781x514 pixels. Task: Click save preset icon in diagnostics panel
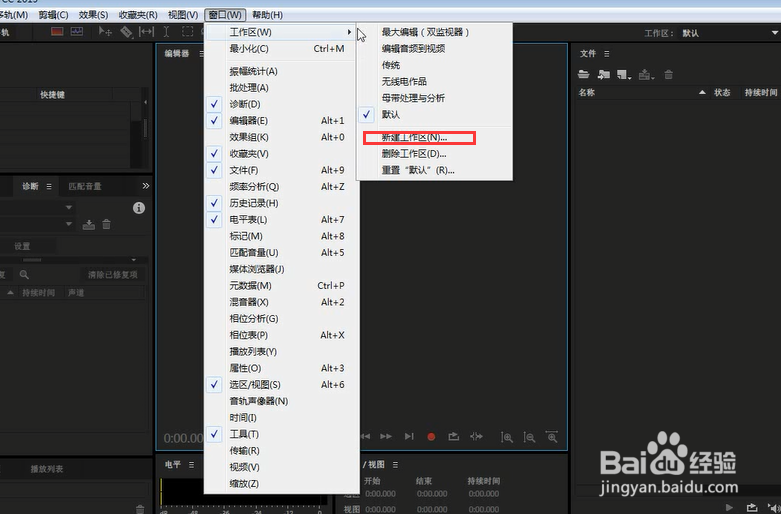[89, 225]
